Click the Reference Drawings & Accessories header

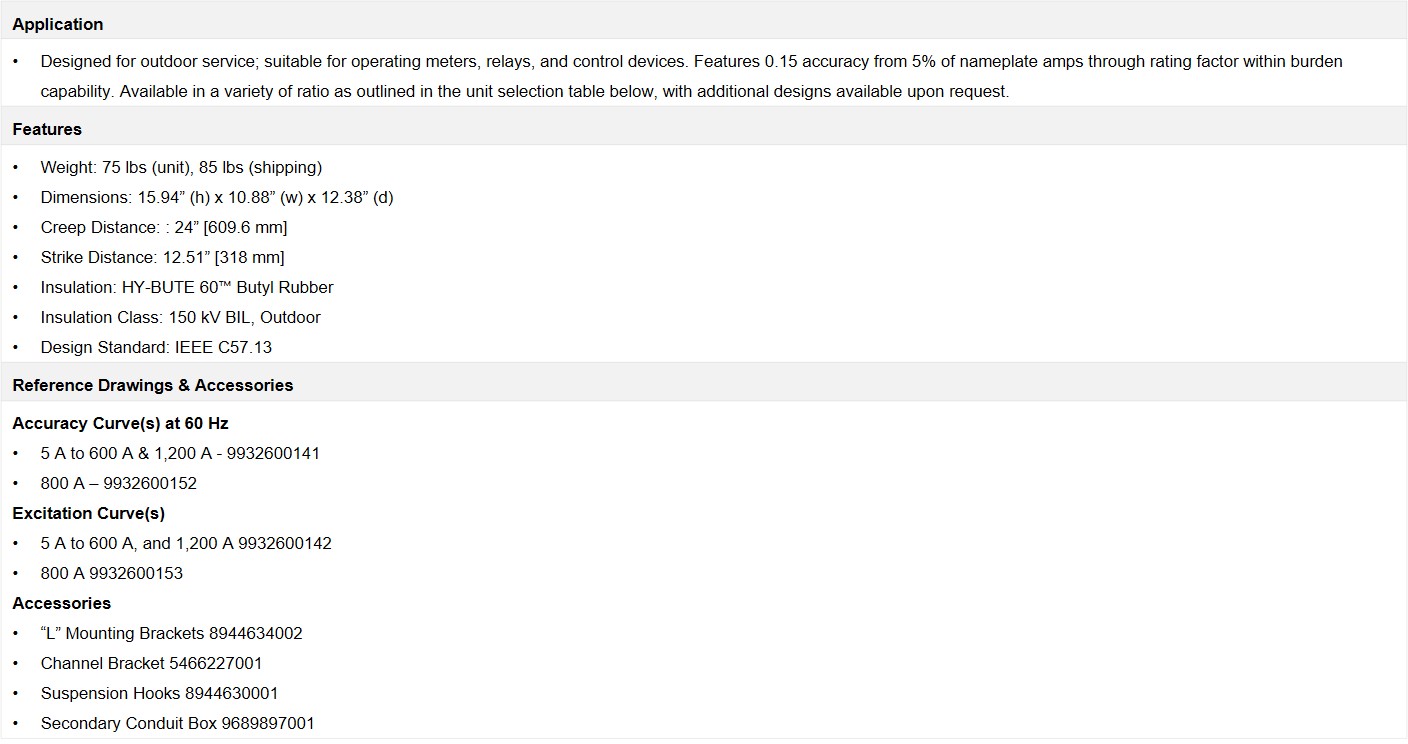(152, 385)
